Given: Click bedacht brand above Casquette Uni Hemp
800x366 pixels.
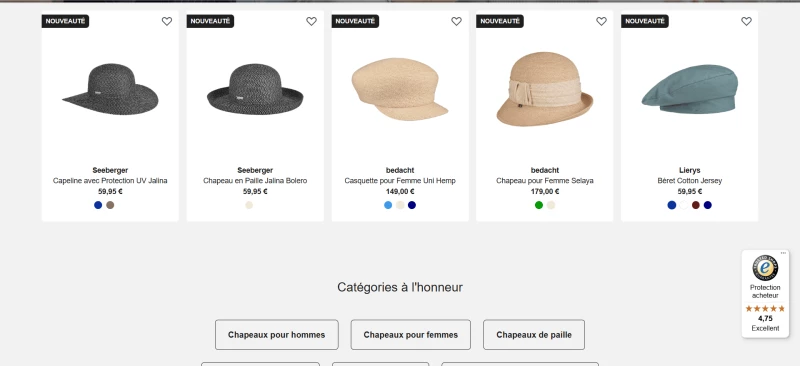Looking at the screenshot, I should pyautogui.click(x=400, y=170).
